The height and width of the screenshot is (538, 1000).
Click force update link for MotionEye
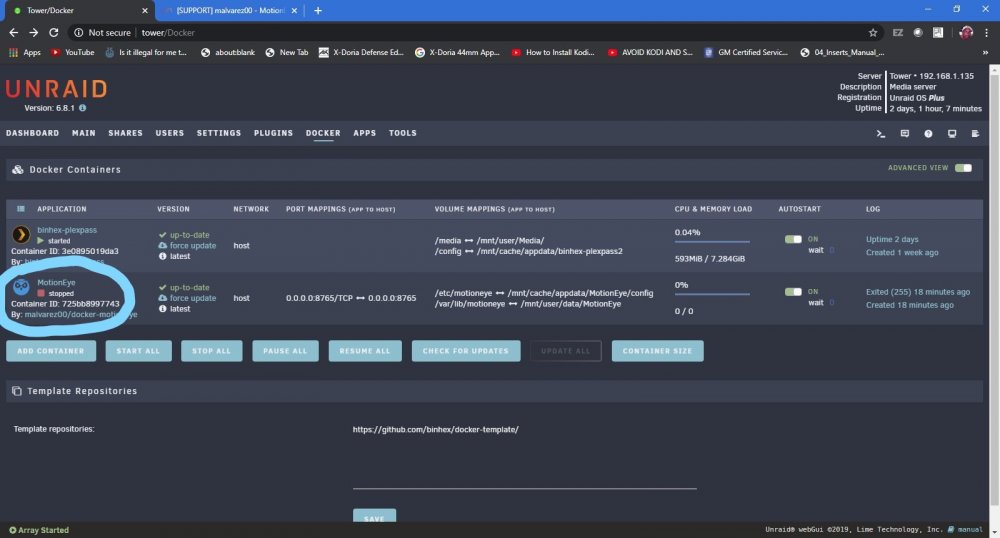coord(193,298)
